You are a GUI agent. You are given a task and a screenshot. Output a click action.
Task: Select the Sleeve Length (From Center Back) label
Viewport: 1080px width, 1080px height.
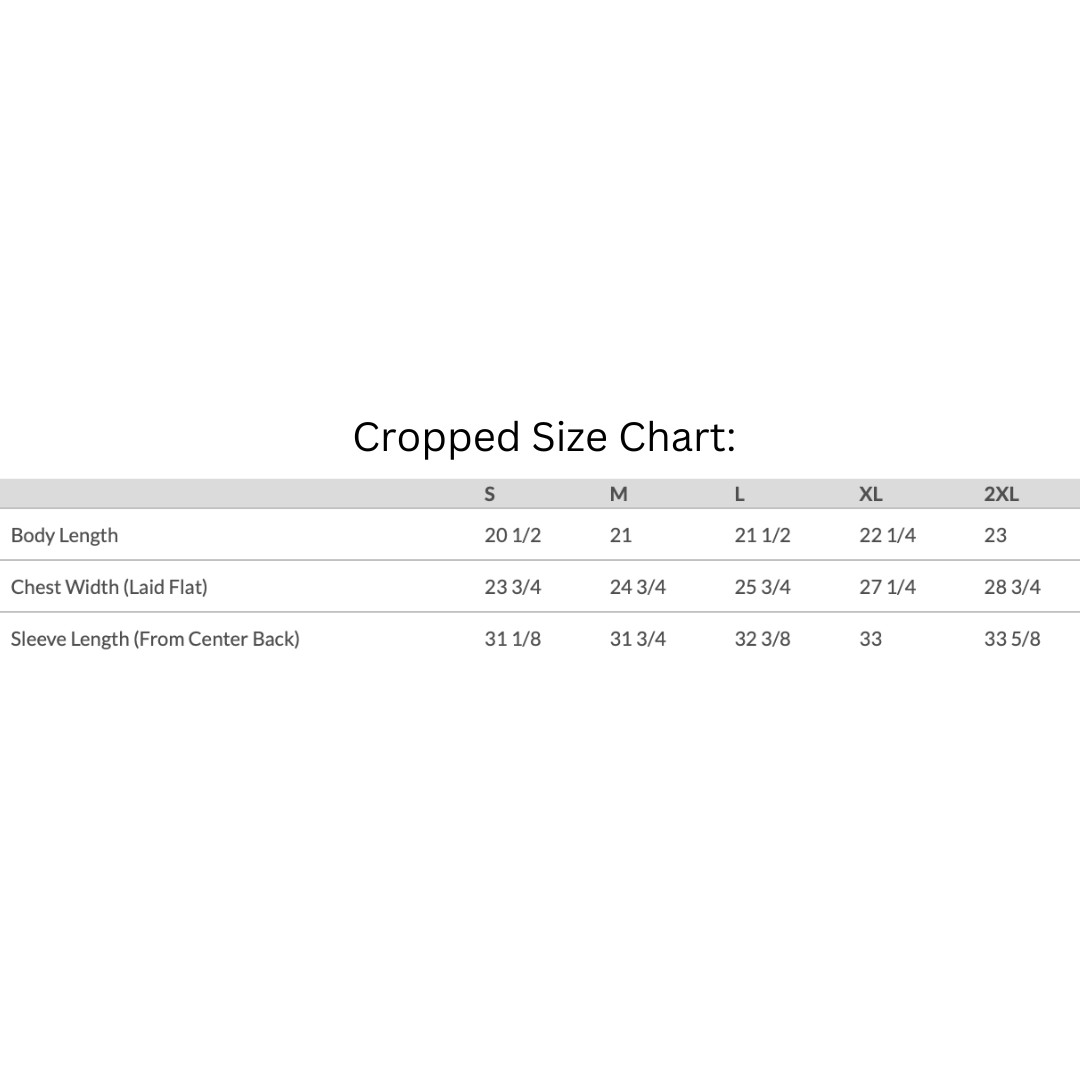coord(155,639)
